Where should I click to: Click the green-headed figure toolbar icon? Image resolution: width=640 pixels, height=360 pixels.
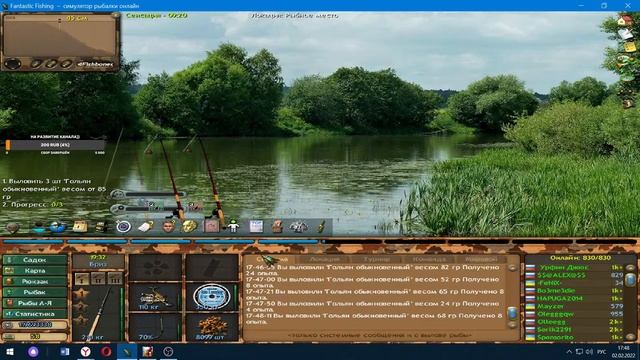[x=233, y=226]
